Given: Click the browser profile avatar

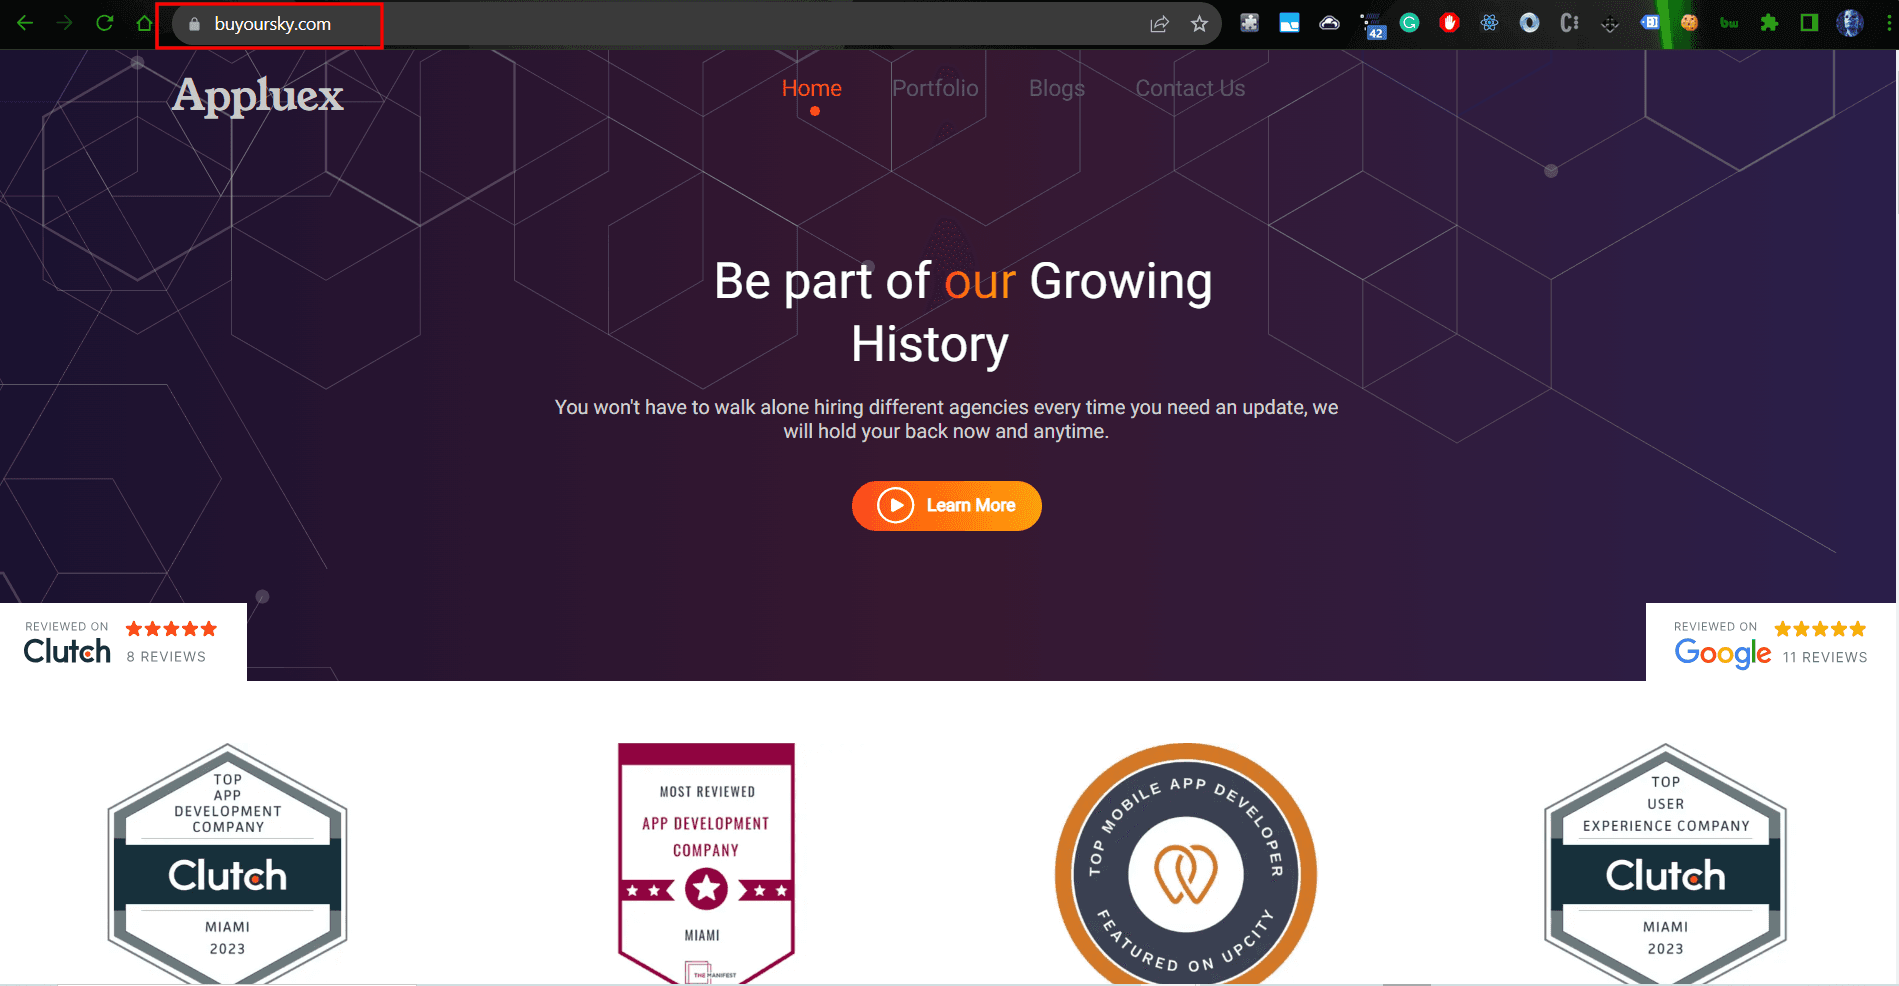Looking at the screenshot, I should [x=1850, y=23].
